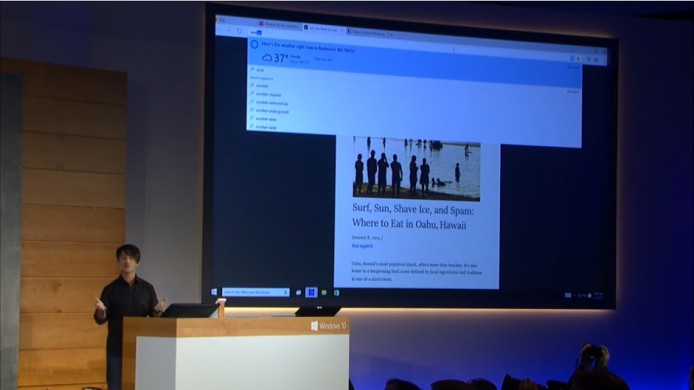The height and width of the screenshot is (390, 694).
Task: Select 'weather channel' search suggestion
Action: 268,94
